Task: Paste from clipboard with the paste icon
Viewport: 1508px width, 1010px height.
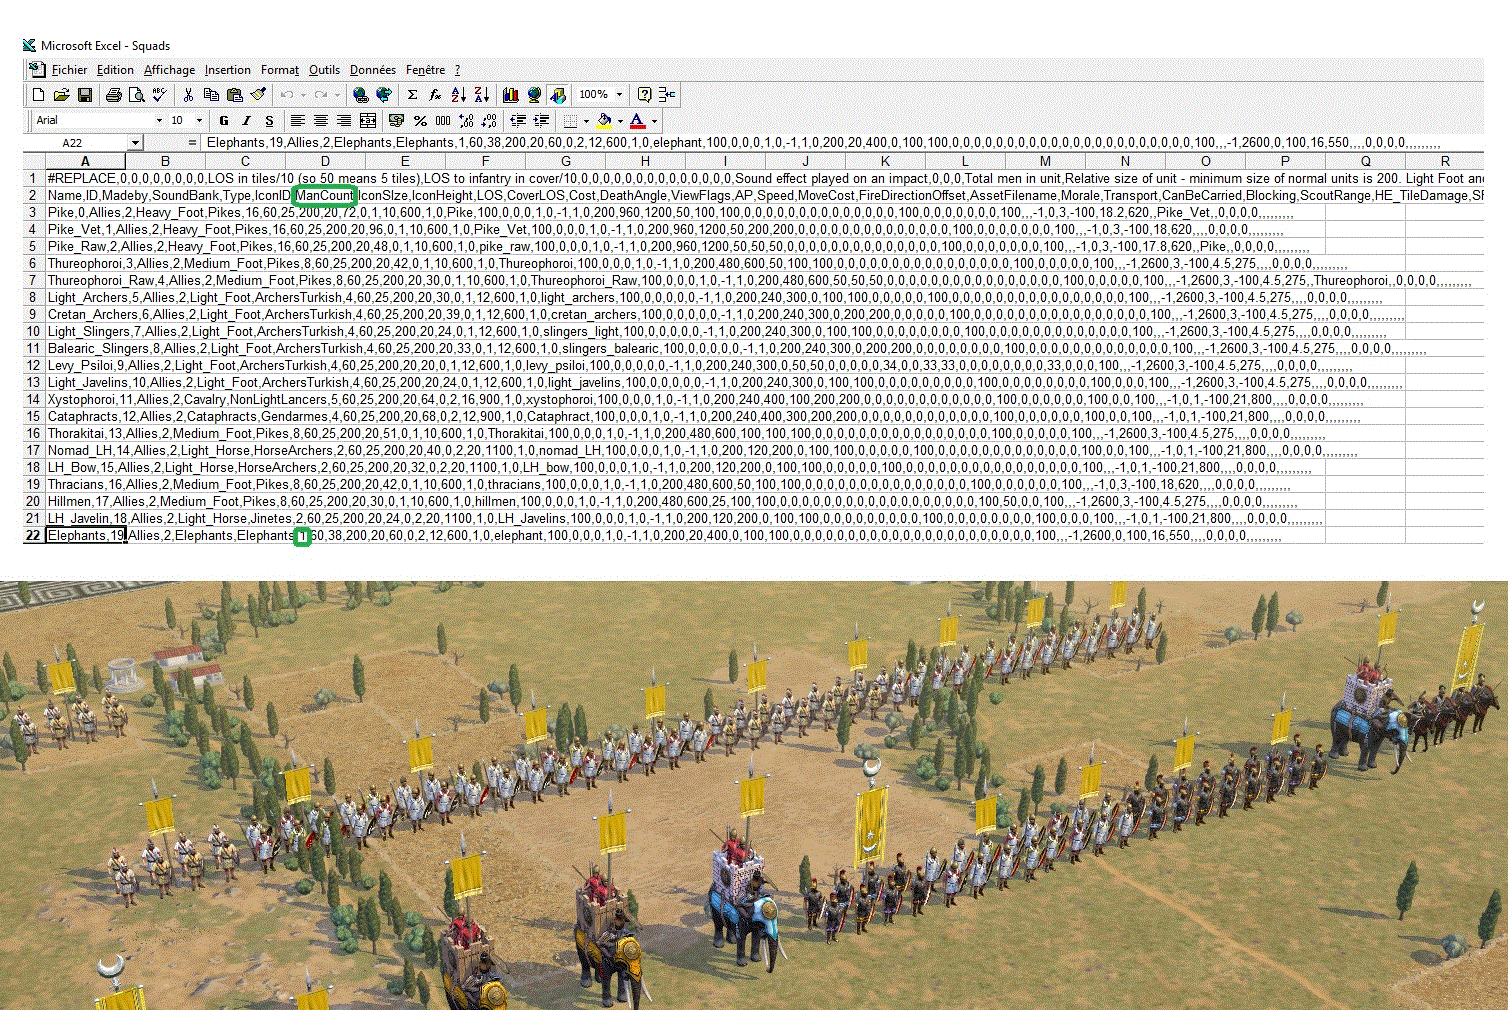Action: coord(235,95)
